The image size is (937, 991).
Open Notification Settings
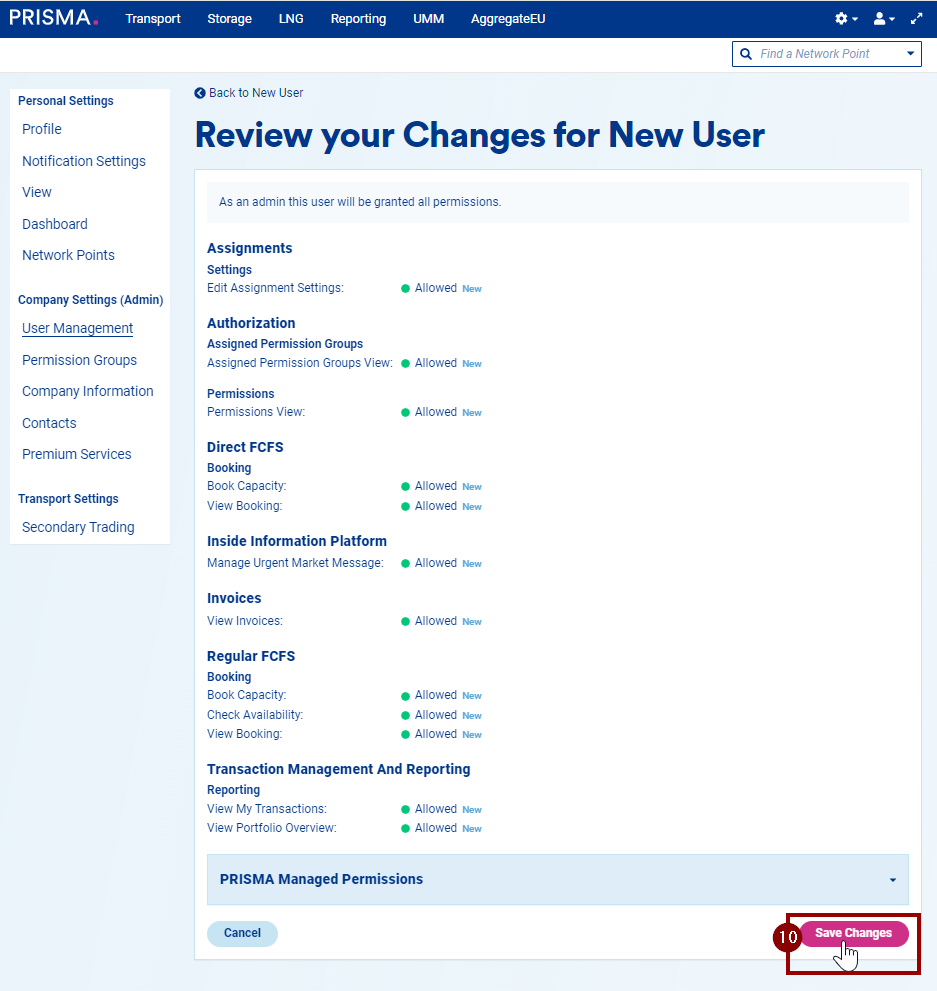tap(84, 161)
